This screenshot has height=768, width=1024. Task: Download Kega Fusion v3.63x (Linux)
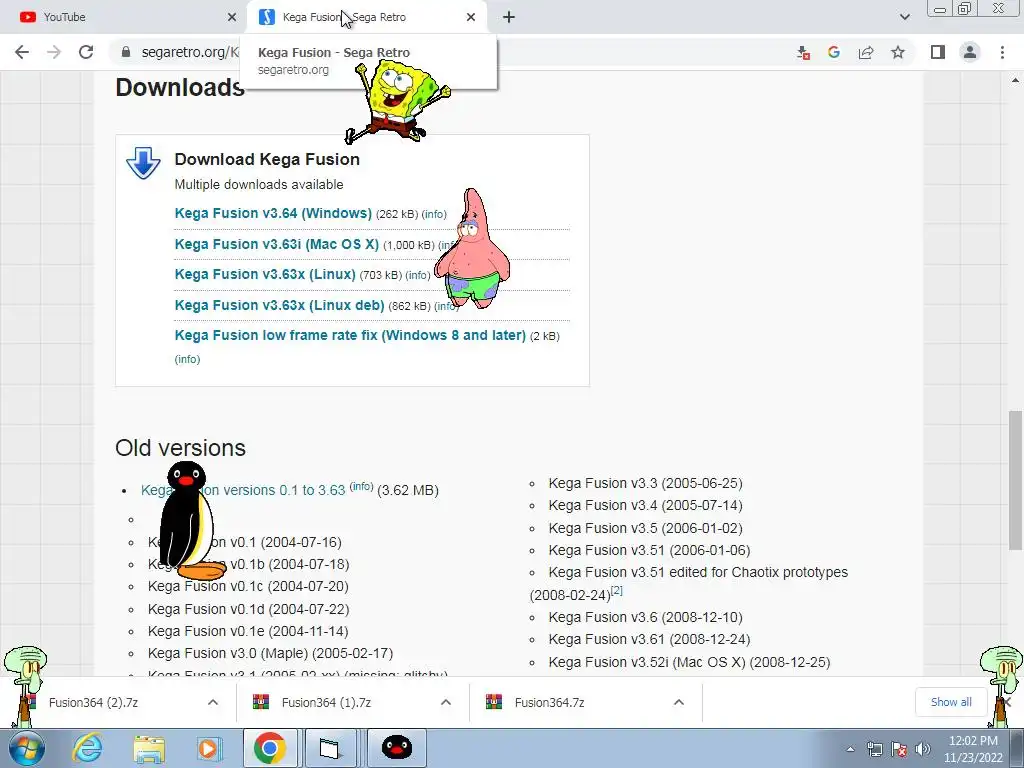265,274
